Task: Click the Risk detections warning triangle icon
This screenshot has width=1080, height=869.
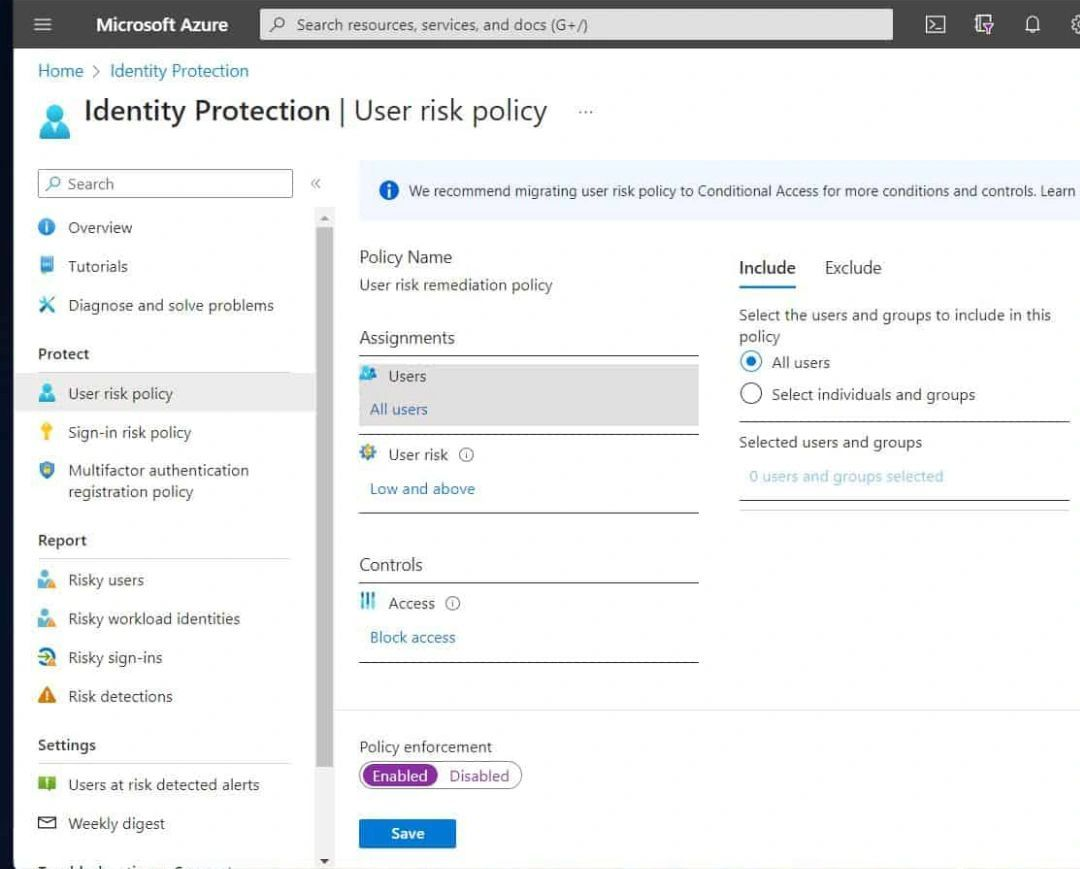Action: 46,695
